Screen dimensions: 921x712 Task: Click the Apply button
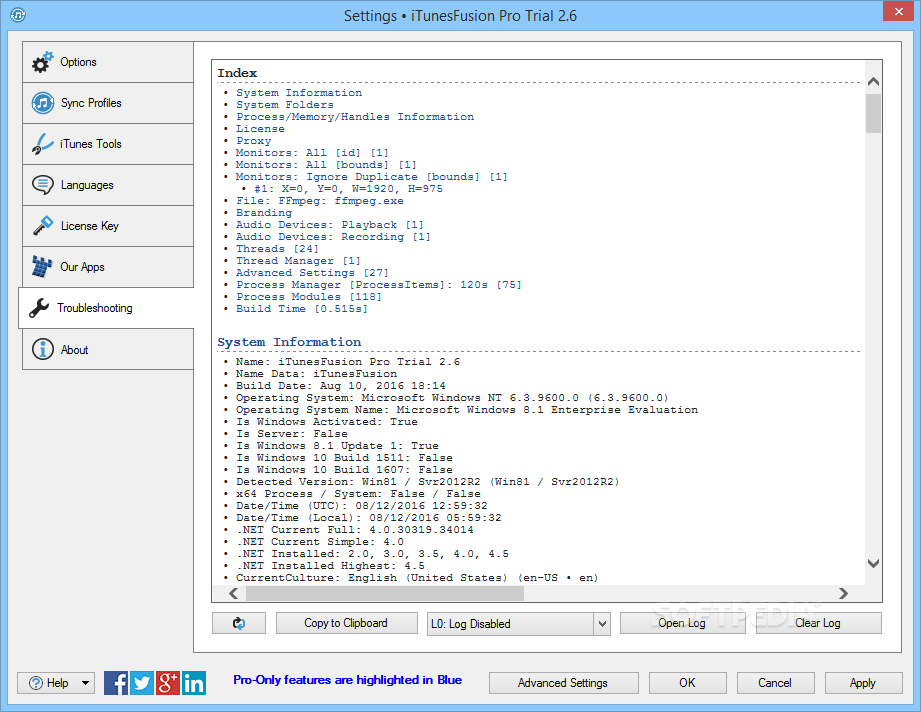863,683
